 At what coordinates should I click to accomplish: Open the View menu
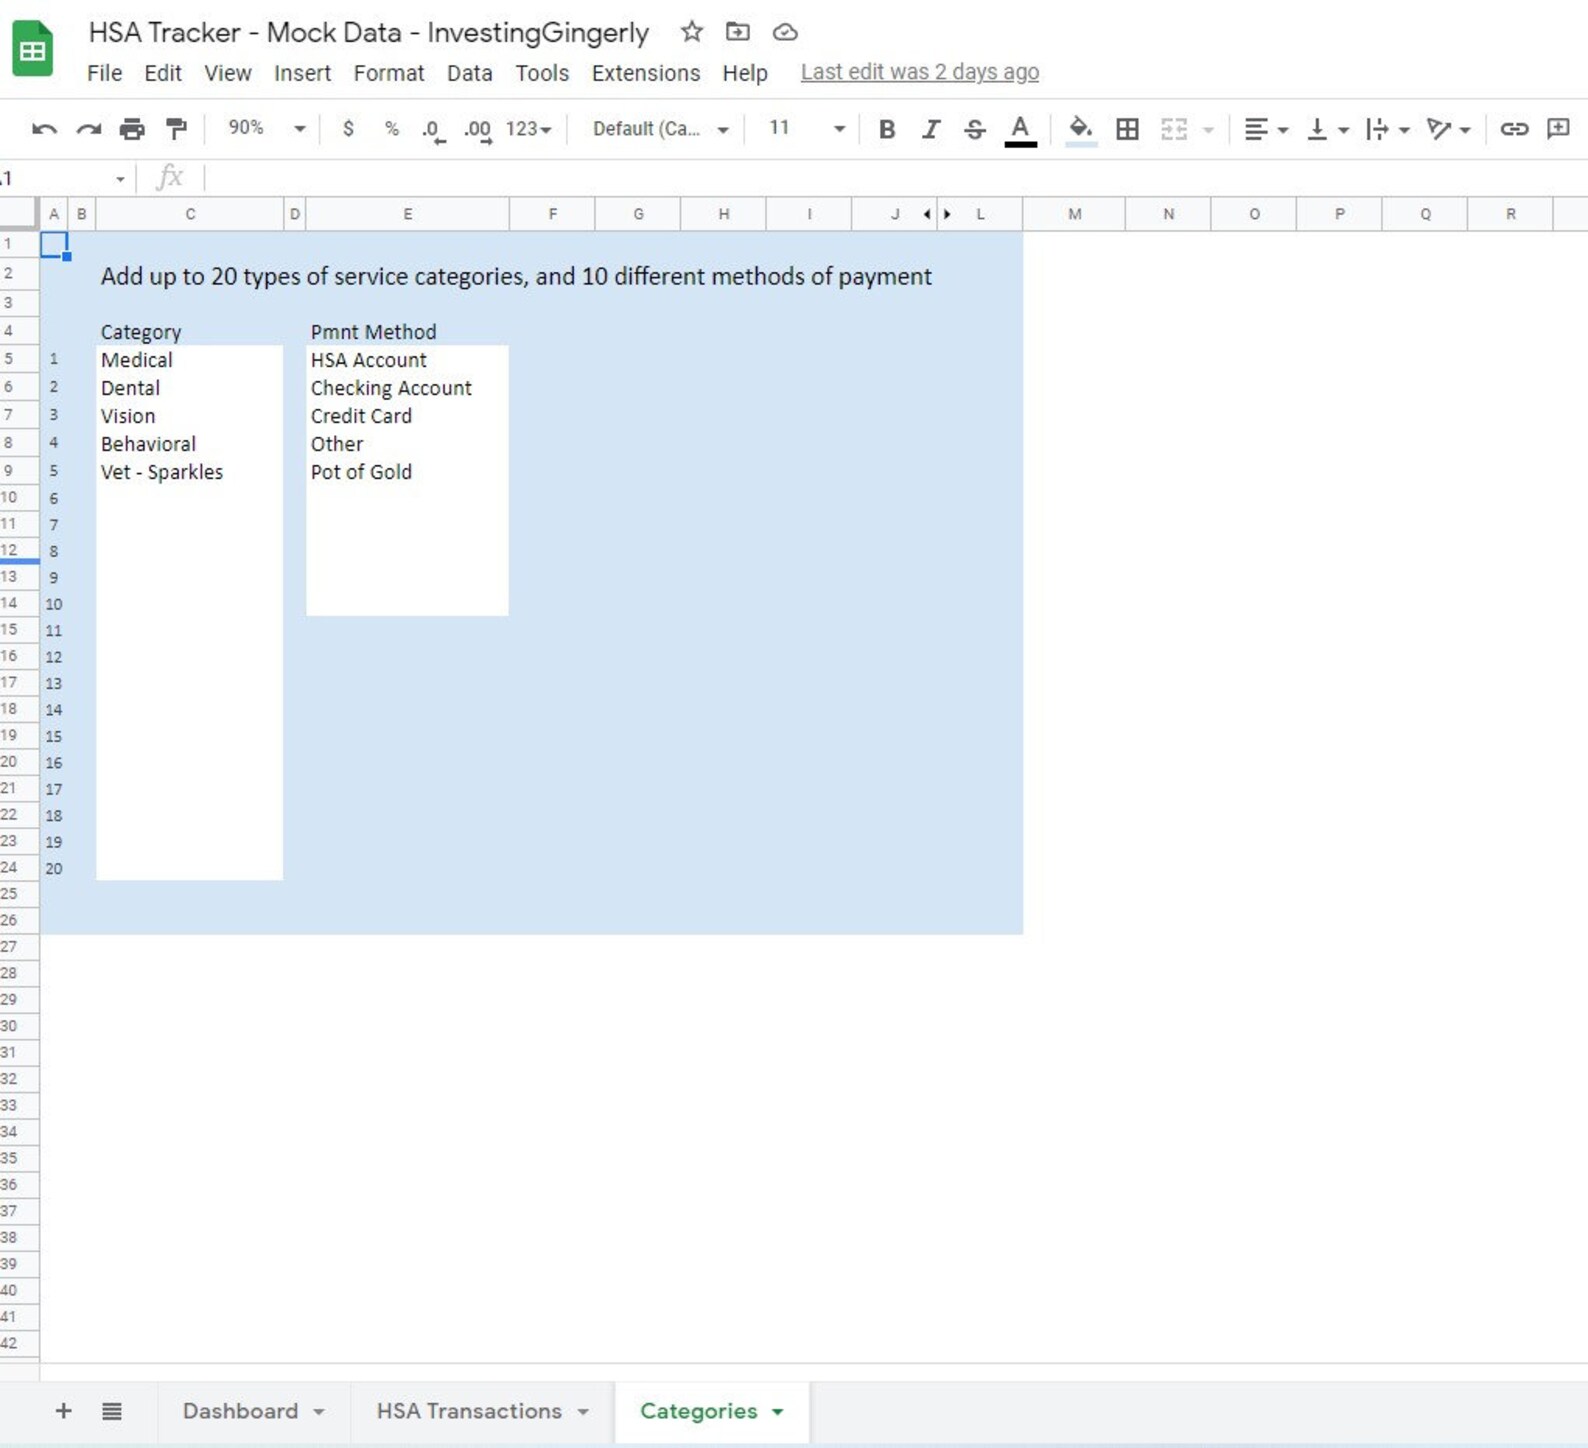(x=228, y=73)
